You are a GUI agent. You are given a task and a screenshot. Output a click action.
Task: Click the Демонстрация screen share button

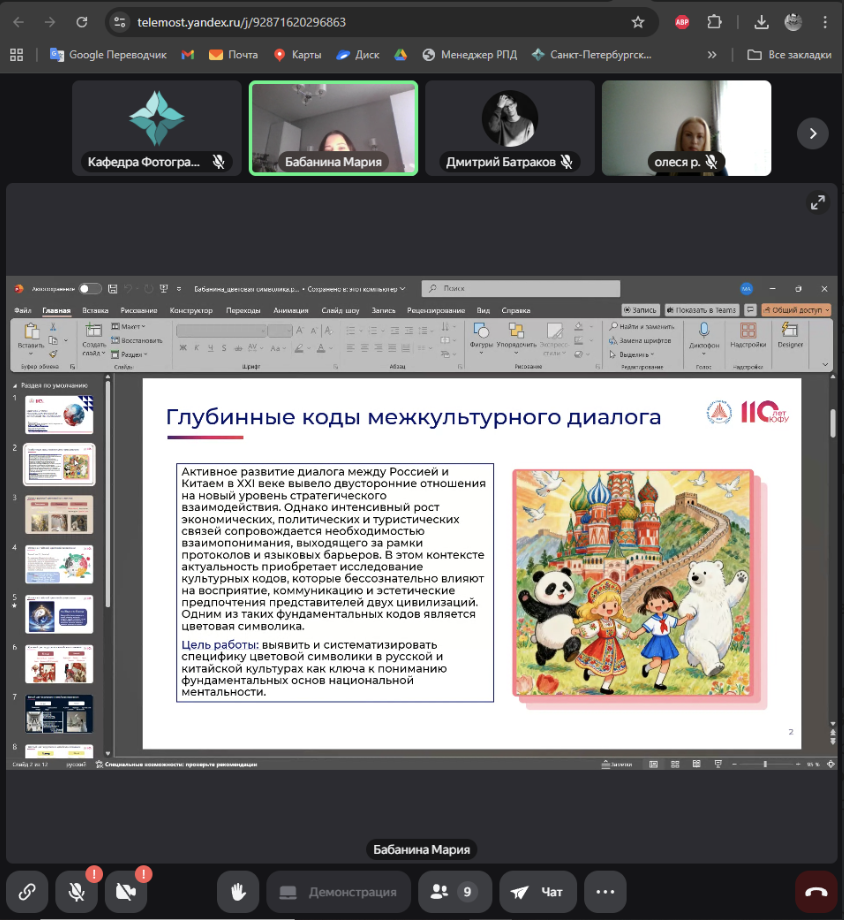(x=339, y=892)
